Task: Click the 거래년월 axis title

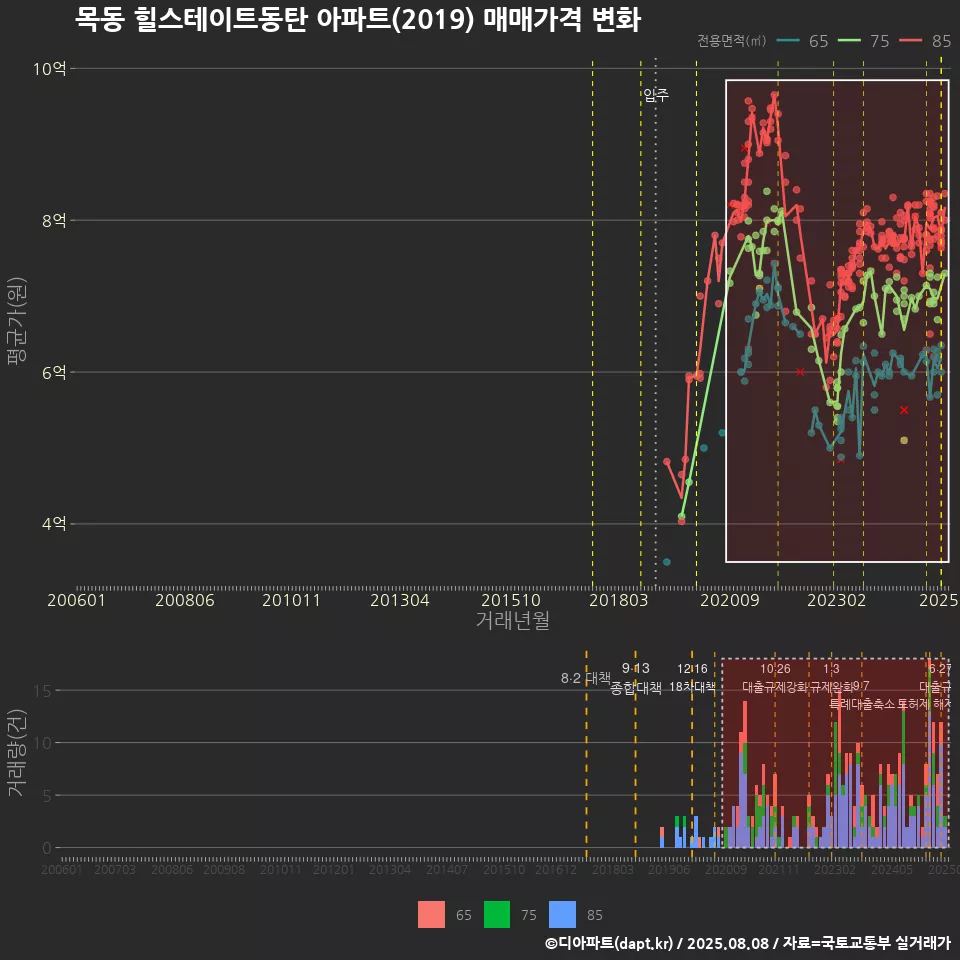Action: (512, 620)
